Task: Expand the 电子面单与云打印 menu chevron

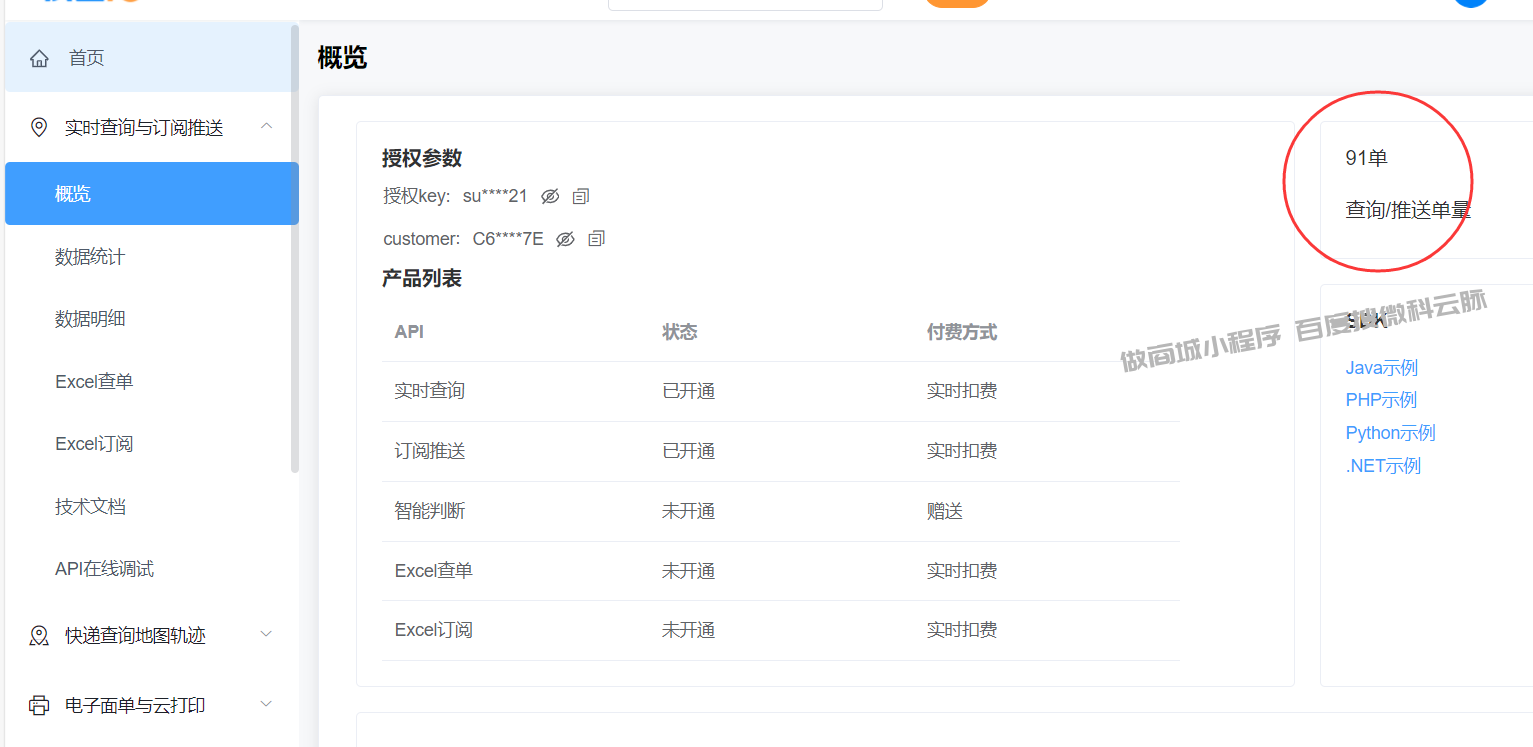Action: coord(266,704)
